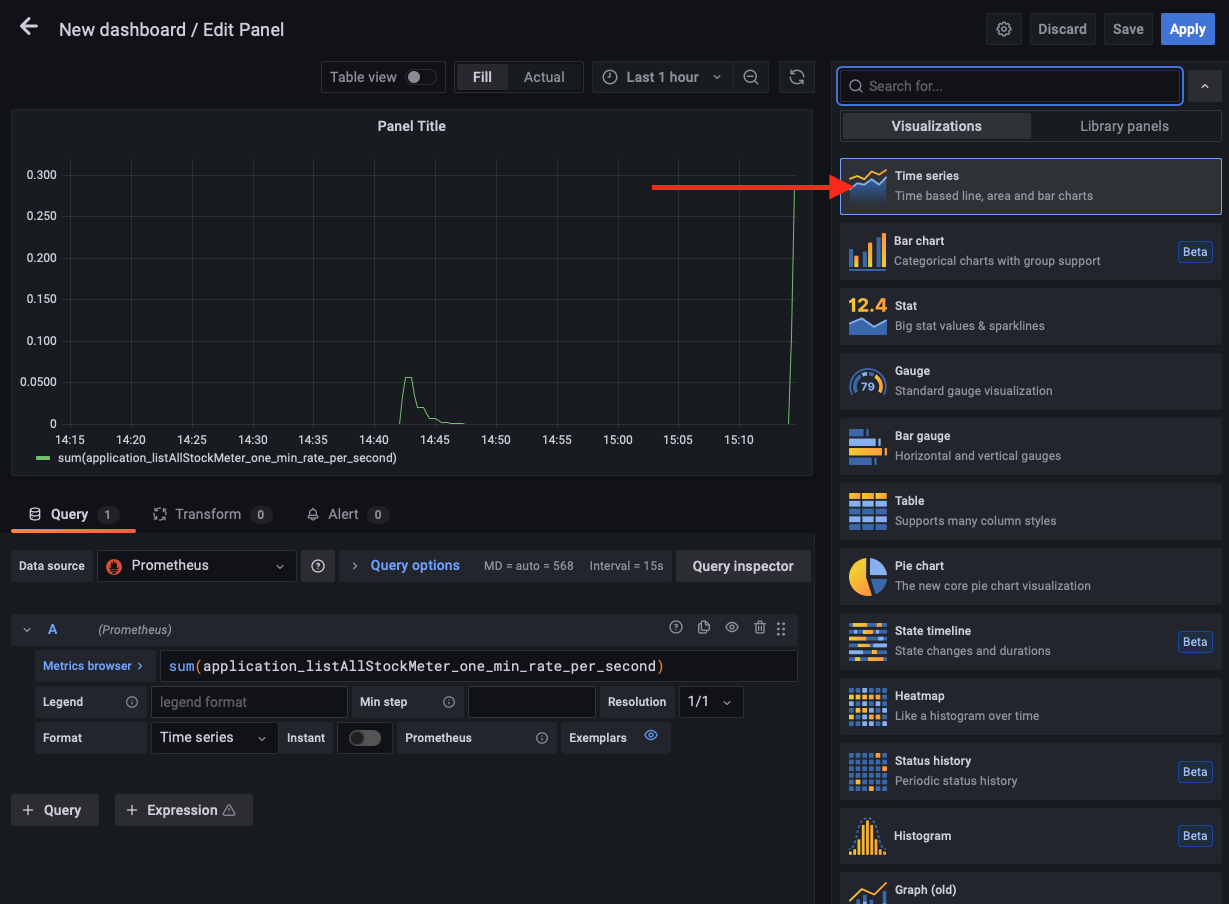Open the Last 1 hour time picker
This screenshot has height=904, width=1229.
(662, 77)
